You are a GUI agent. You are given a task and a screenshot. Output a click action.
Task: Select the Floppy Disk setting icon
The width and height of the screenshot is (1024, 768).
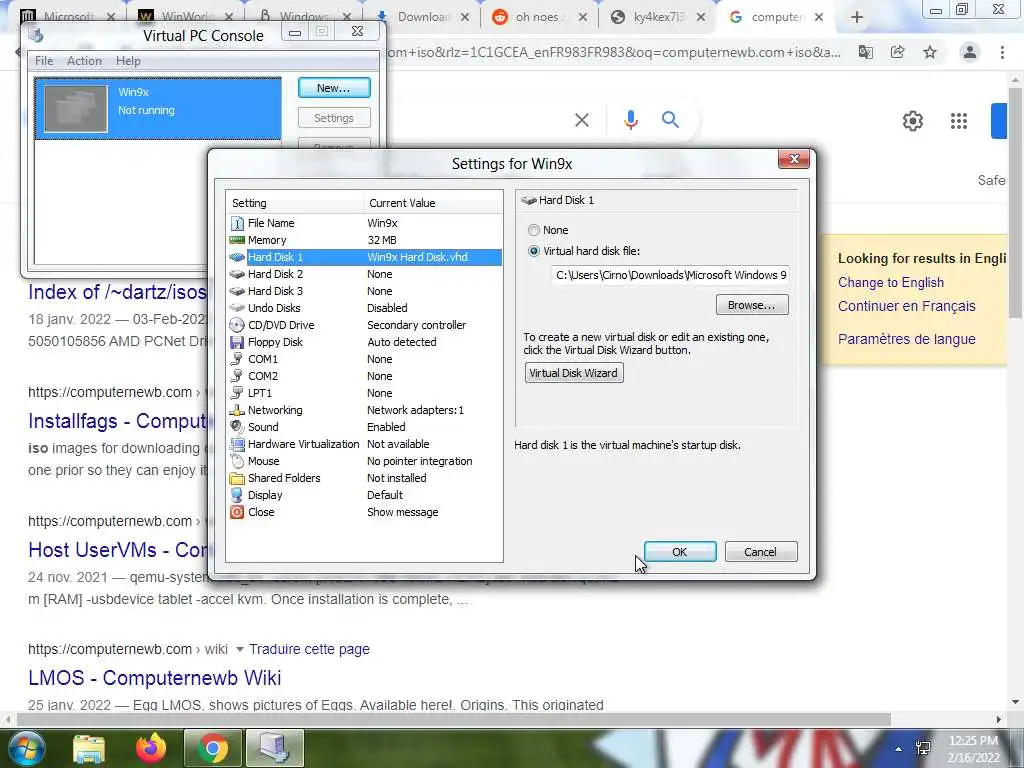pyautogui.click(x=237, y=342)
